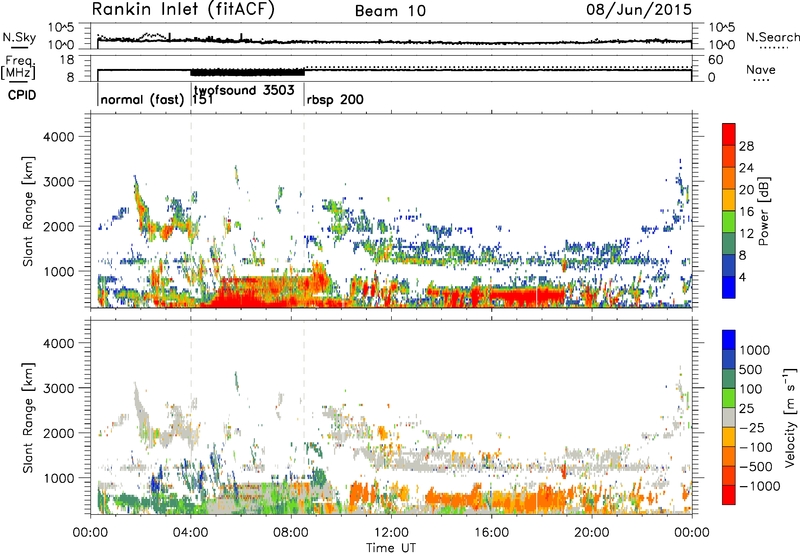800x554 pixels.
Task: Click the '-25' label on Velocity colorbar
Action: point(752,428)
